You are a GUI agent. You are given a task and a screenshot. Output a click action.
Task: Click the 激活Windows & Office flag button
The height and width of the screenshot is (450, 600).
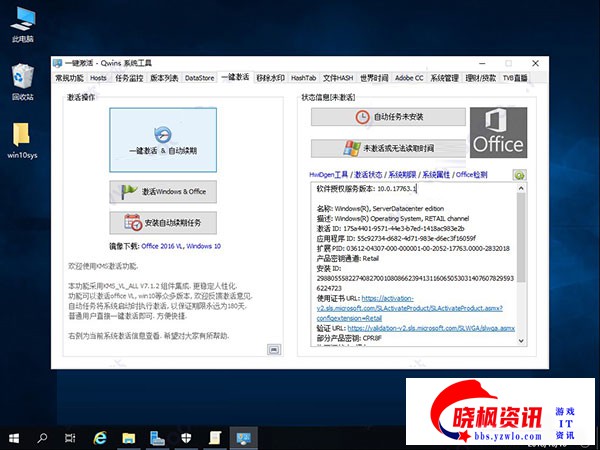click(162, 191)
